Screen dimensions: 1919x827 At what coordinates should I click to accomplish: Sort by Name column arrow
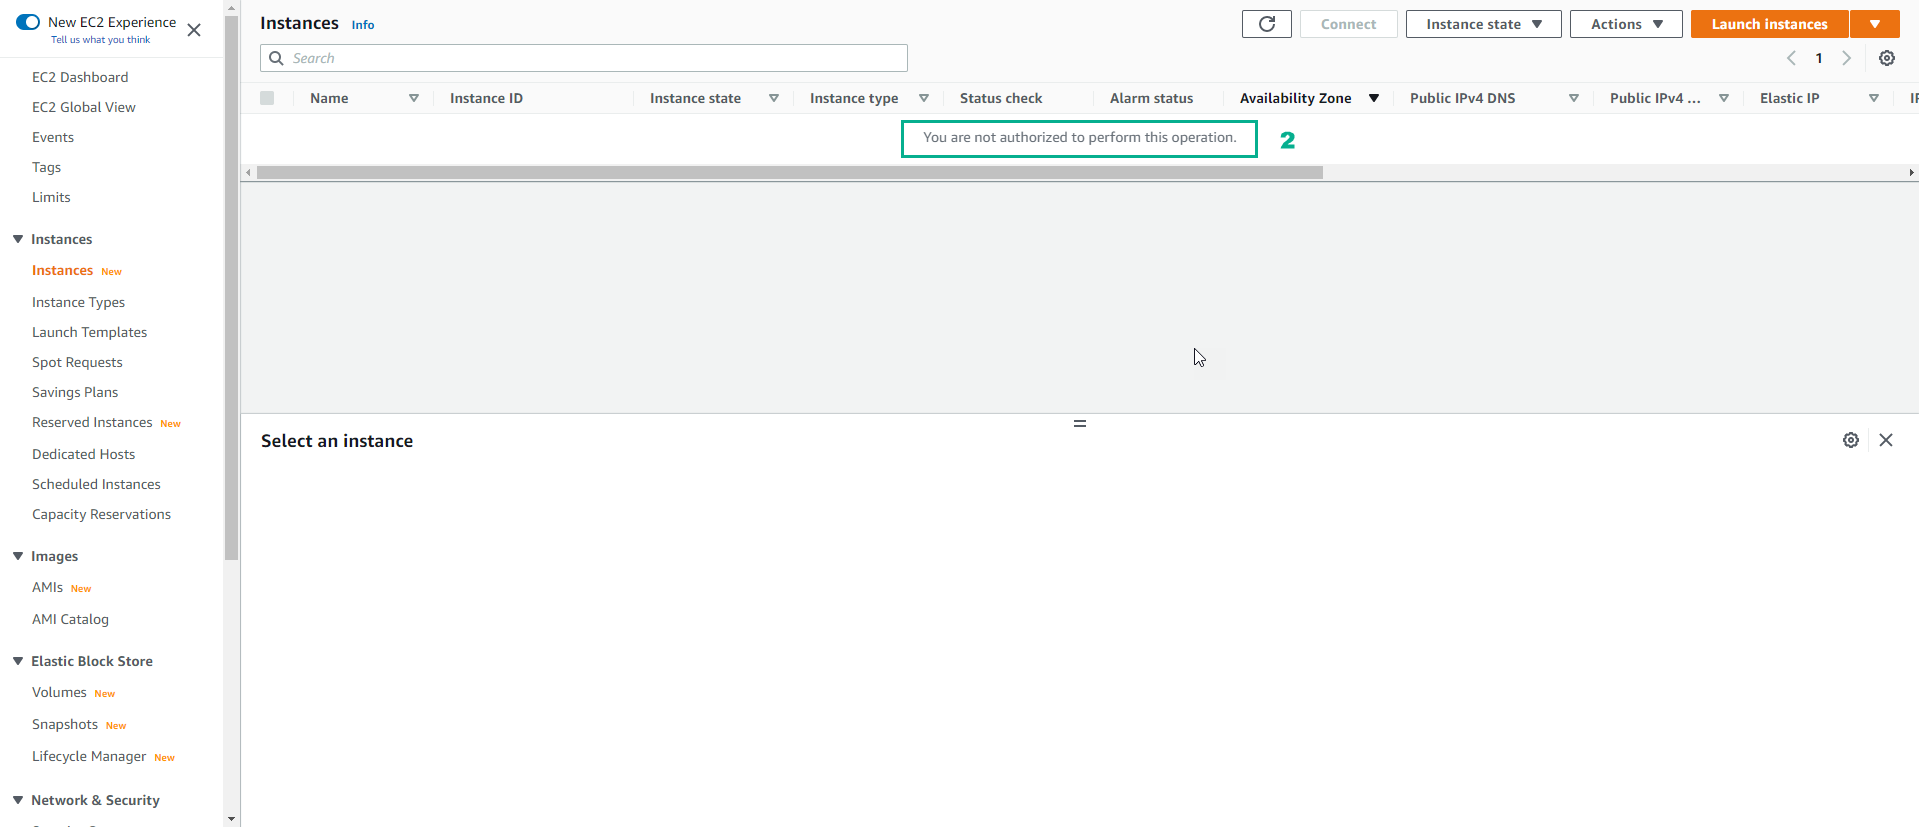coord(414,98)
